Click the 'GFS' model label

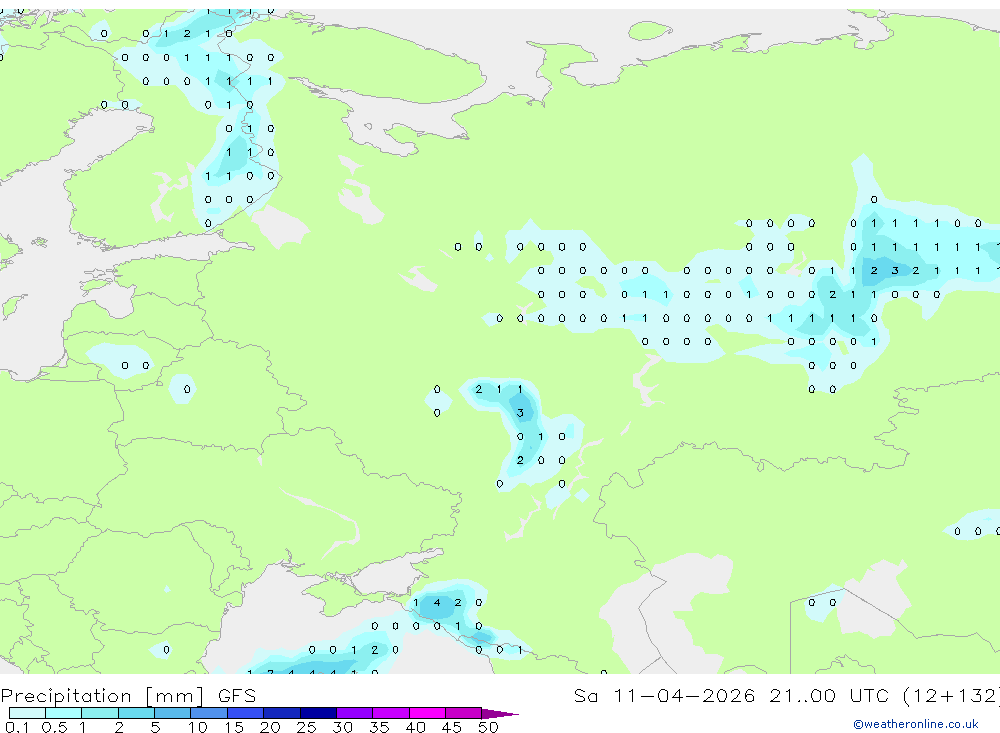click(237, 695)
